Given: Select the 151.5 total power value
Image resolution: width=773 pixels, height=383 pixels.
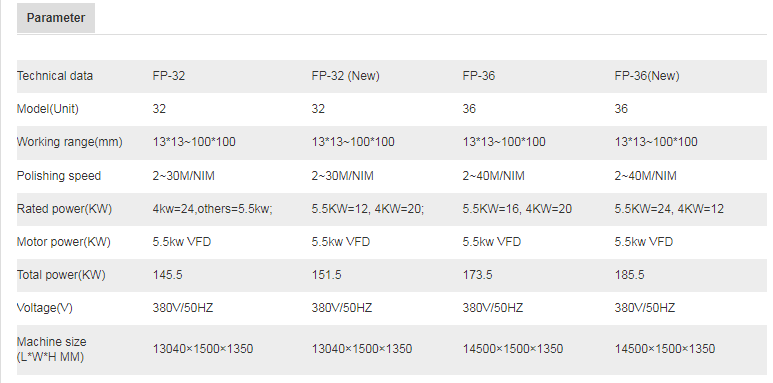Looking at the screenshot, I should pyautogui.click(x=326, y=275).
